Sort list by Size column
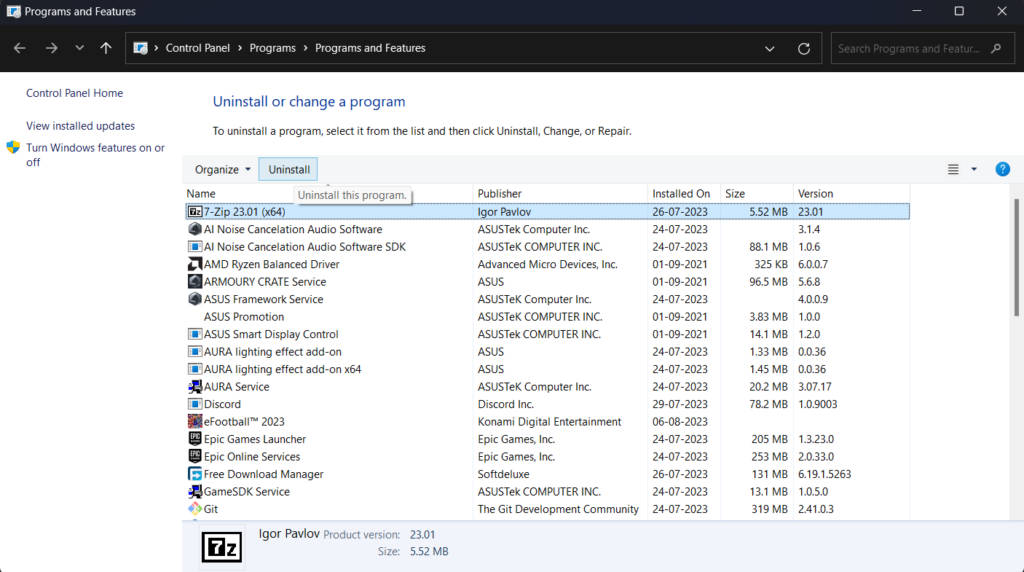The height and width of the screenshot is (572, 1024). tap(735, 194)
